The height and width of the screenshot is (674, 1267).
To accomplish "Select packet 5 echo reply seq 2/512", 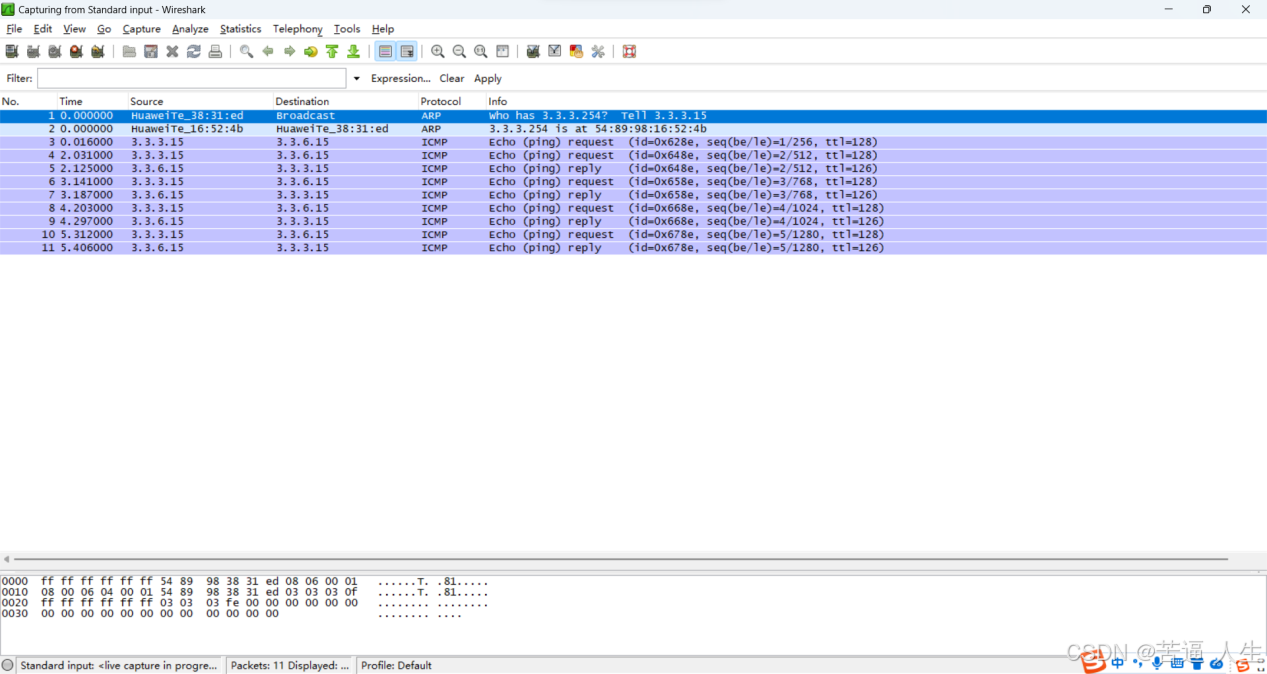I will click(x=633, y=168).
